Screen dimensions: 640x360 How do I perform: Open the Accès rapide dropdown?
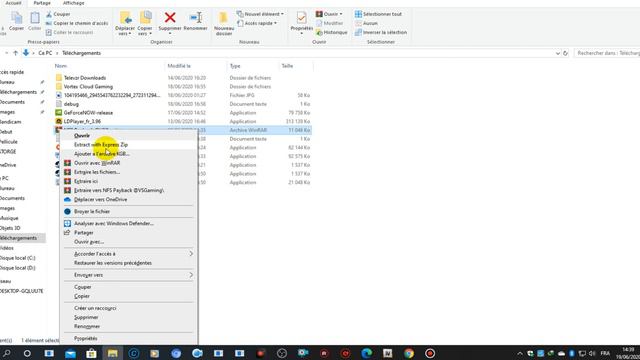(257, 23)
